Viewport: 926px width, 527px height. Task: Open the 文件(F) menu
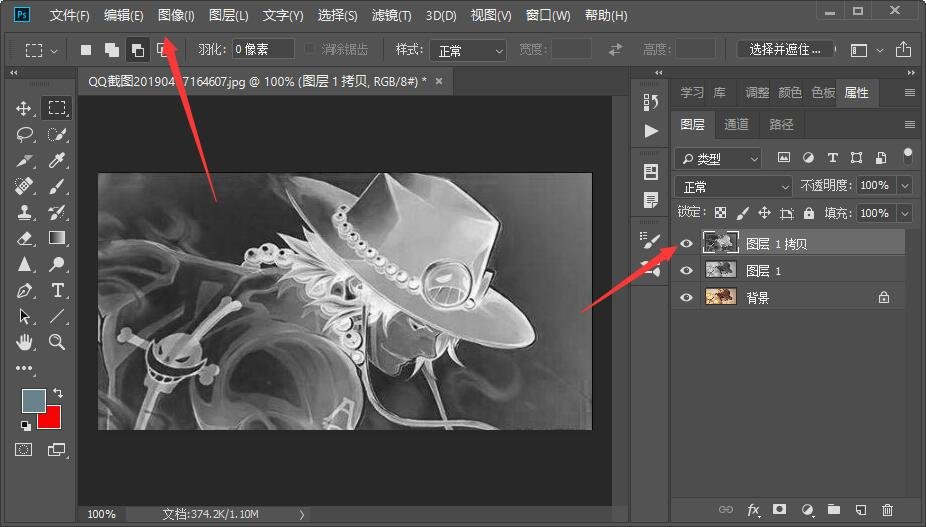click(x=69, y=15)
